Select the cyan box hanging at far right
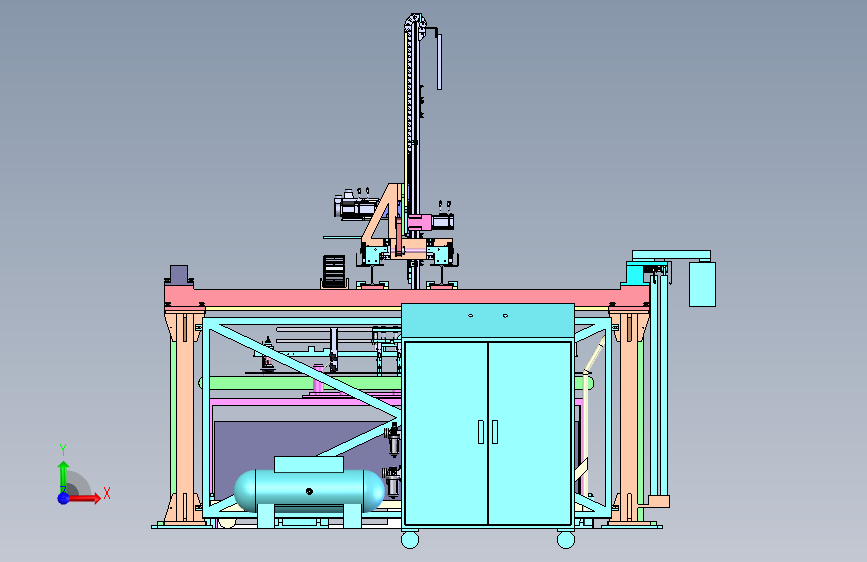Viewport: 867px width, 562px height. [702, 284]
